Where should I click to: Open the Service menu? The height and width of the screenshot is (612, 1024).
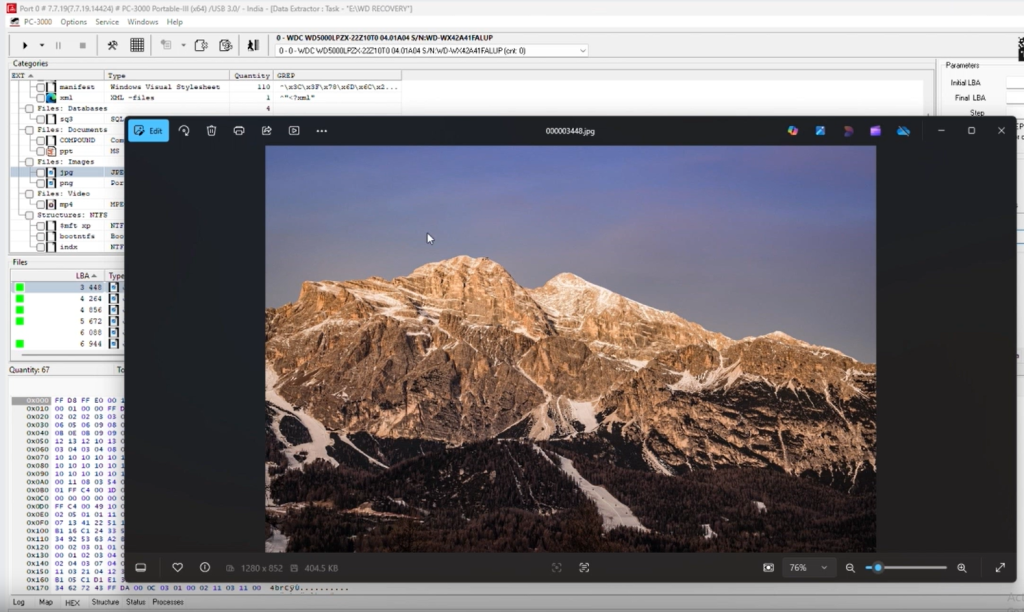pos(107,21)
